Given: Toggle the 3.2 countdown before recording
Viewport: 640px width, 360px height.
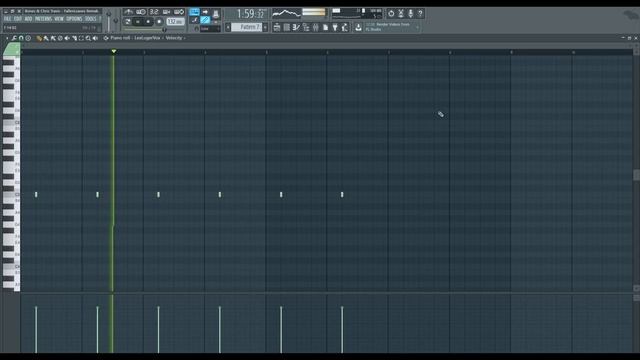Looking at the screenshot, I should point(154,12).
